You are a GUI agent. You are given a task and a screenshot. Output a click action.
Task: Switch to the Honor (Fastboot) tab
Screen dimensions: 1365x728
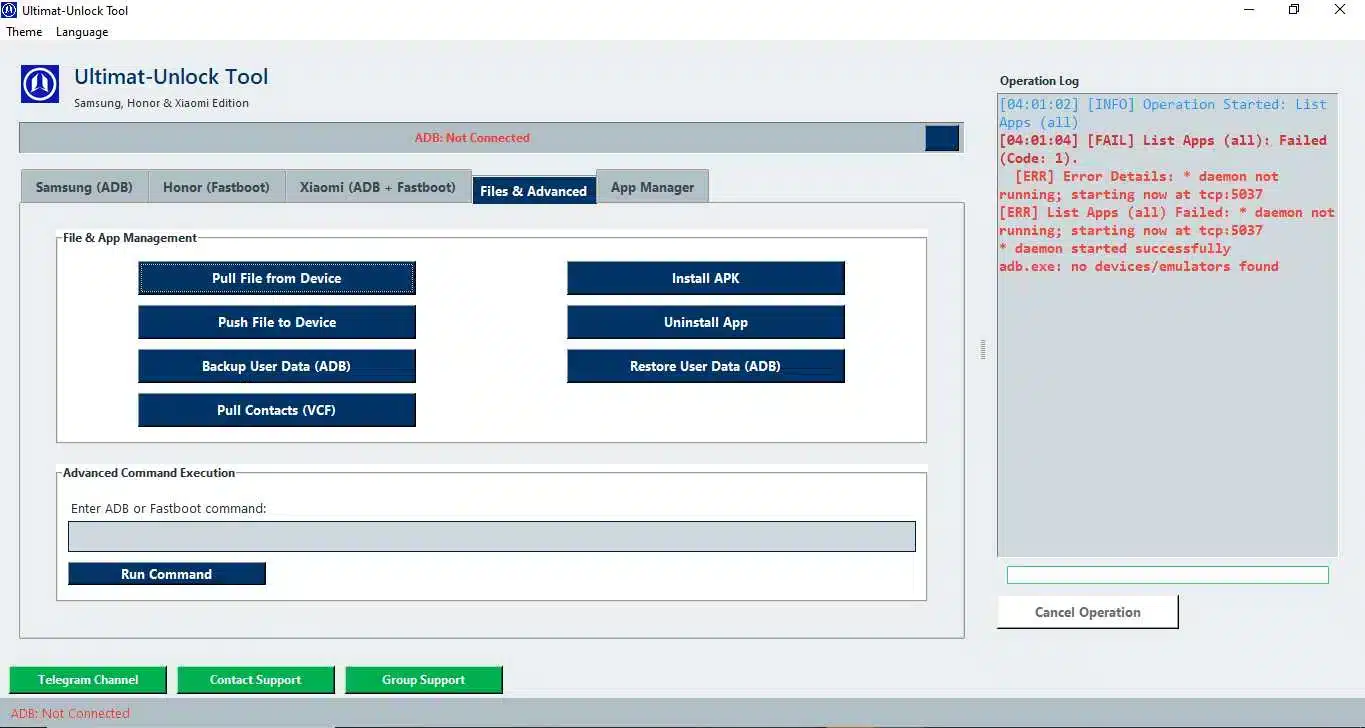[216, 186]
